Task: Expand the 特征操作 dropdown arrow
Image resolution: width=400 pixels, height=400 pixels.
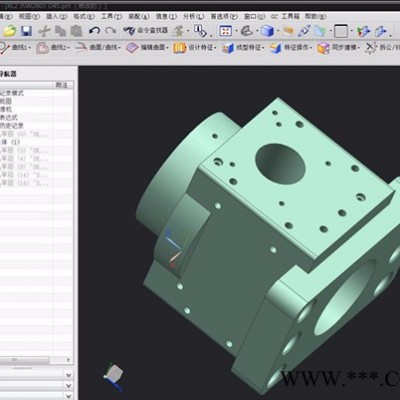Action: pos(311,48)
